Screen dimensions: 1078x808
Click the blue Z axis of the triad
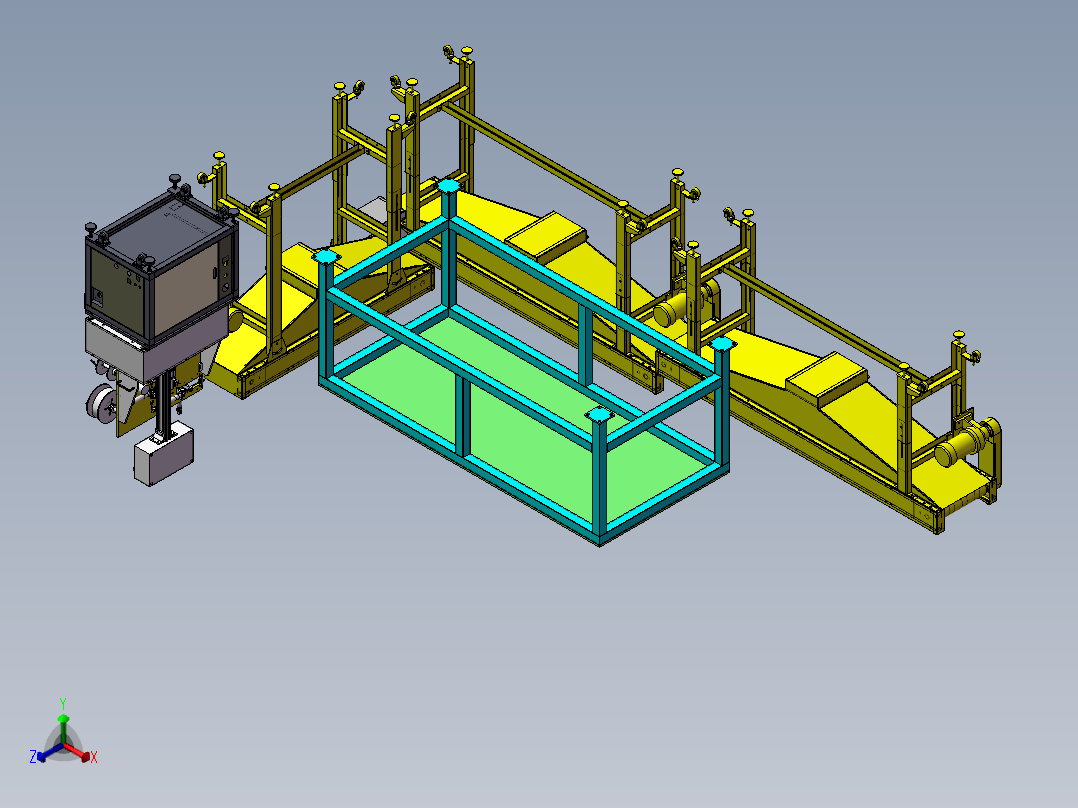pos(50,752)
